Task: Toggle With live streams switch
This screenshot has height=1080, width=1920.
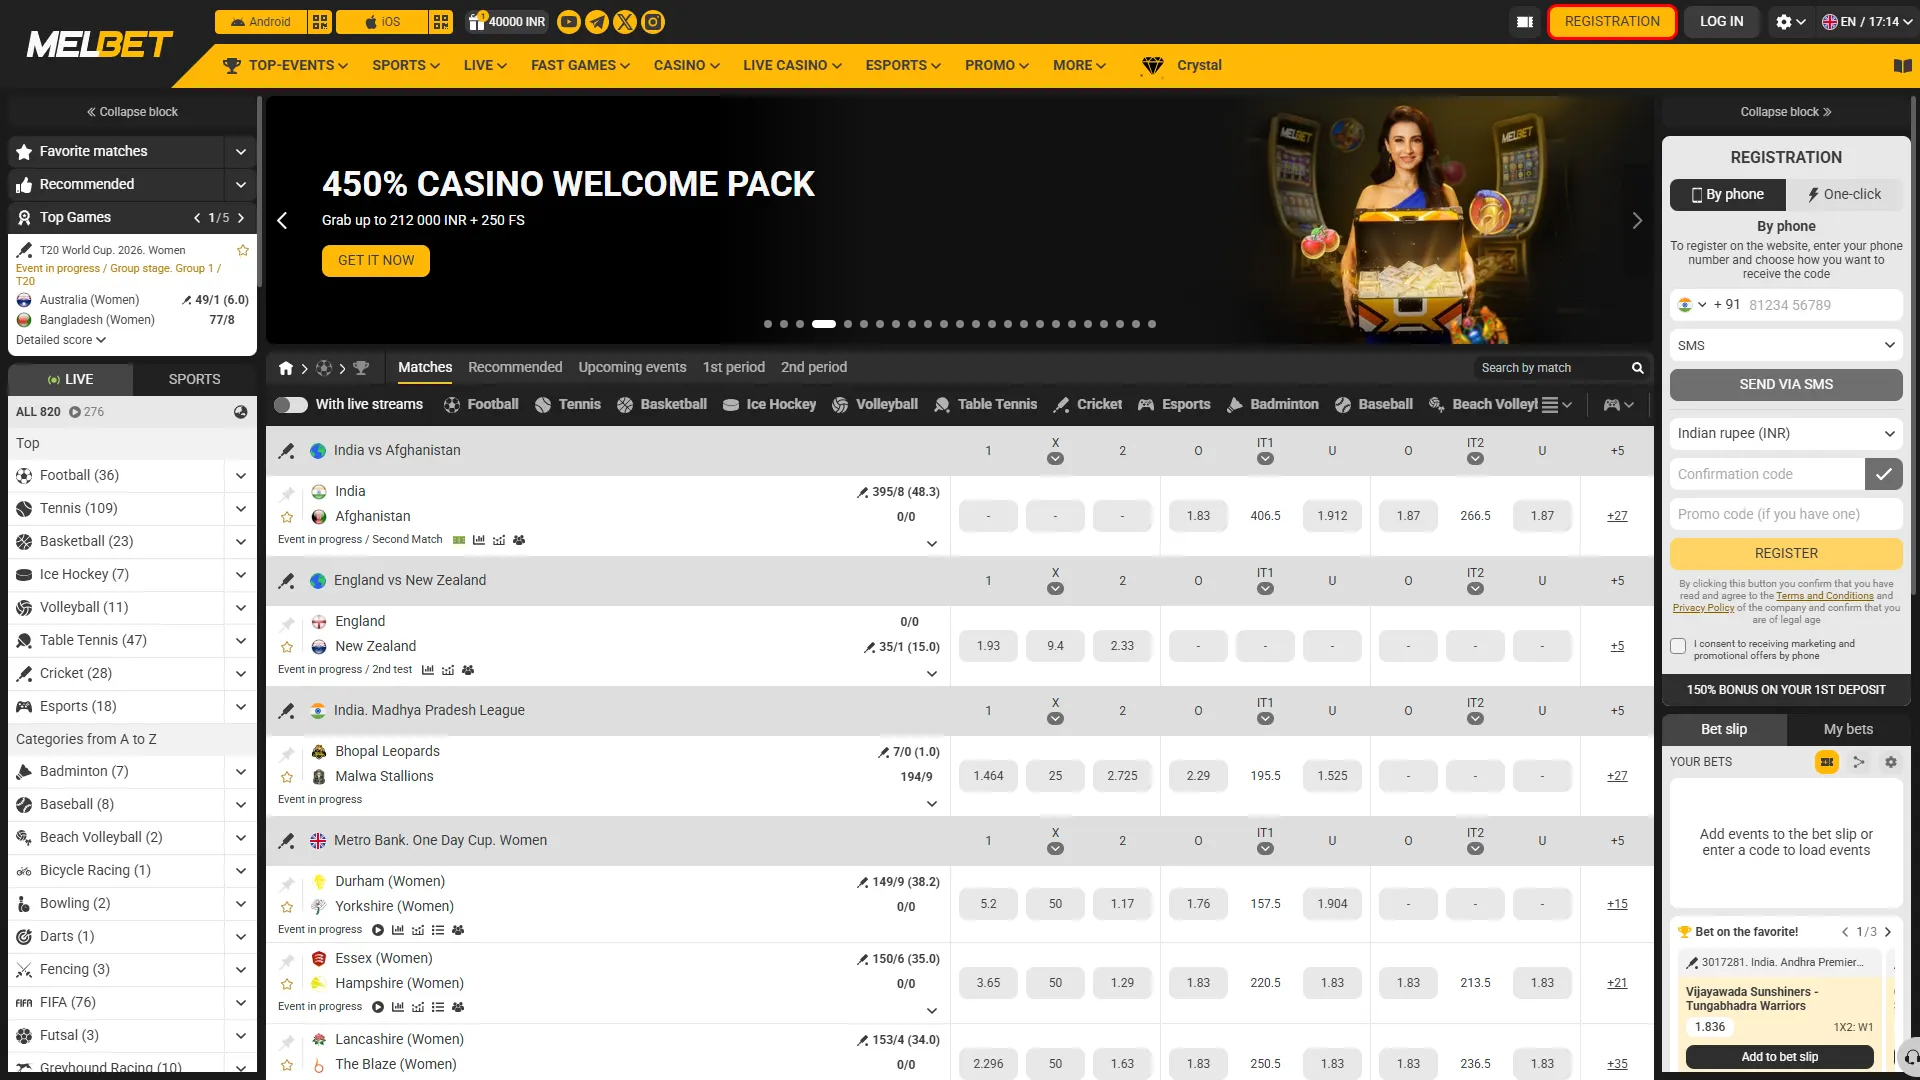Action: click(x=291, y=405)
